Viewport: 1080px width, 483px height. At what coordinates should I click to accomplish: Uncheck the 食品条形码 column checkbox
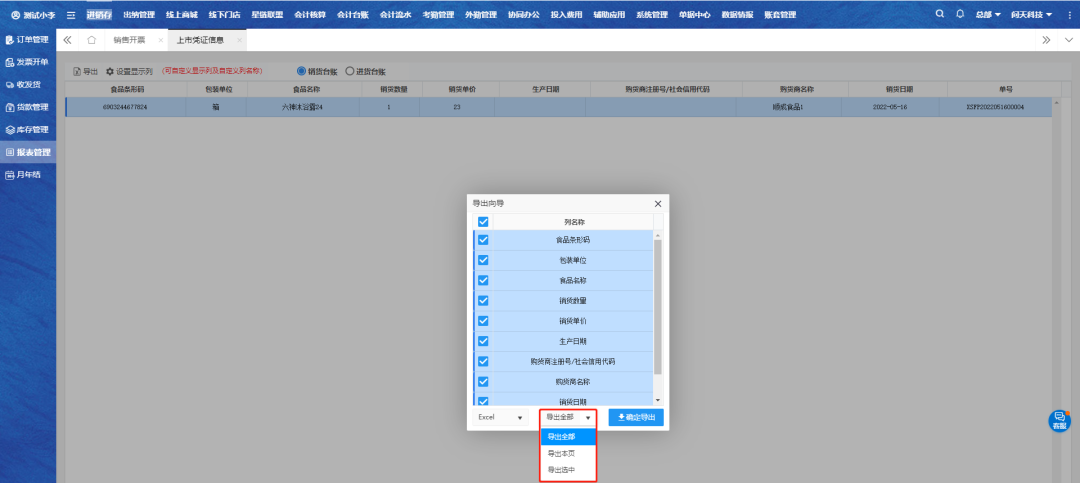pyautogui.click(x=483, y=241)
